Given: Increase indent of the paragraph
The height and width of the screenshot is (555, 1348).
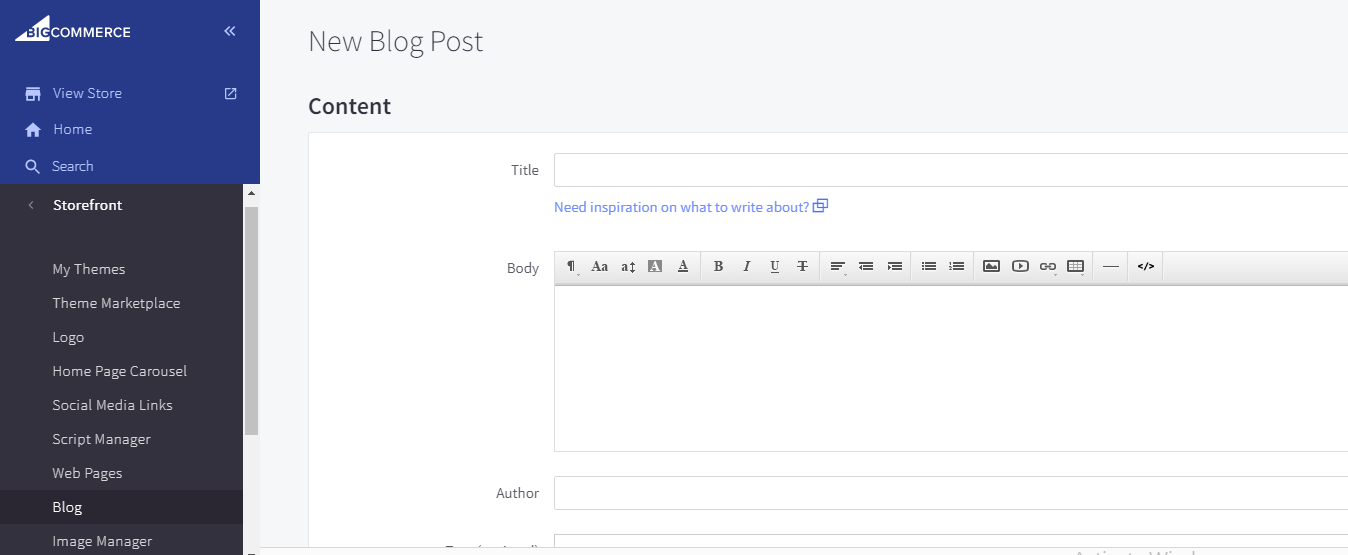Looking at the screenshot, I should (894, 266).
